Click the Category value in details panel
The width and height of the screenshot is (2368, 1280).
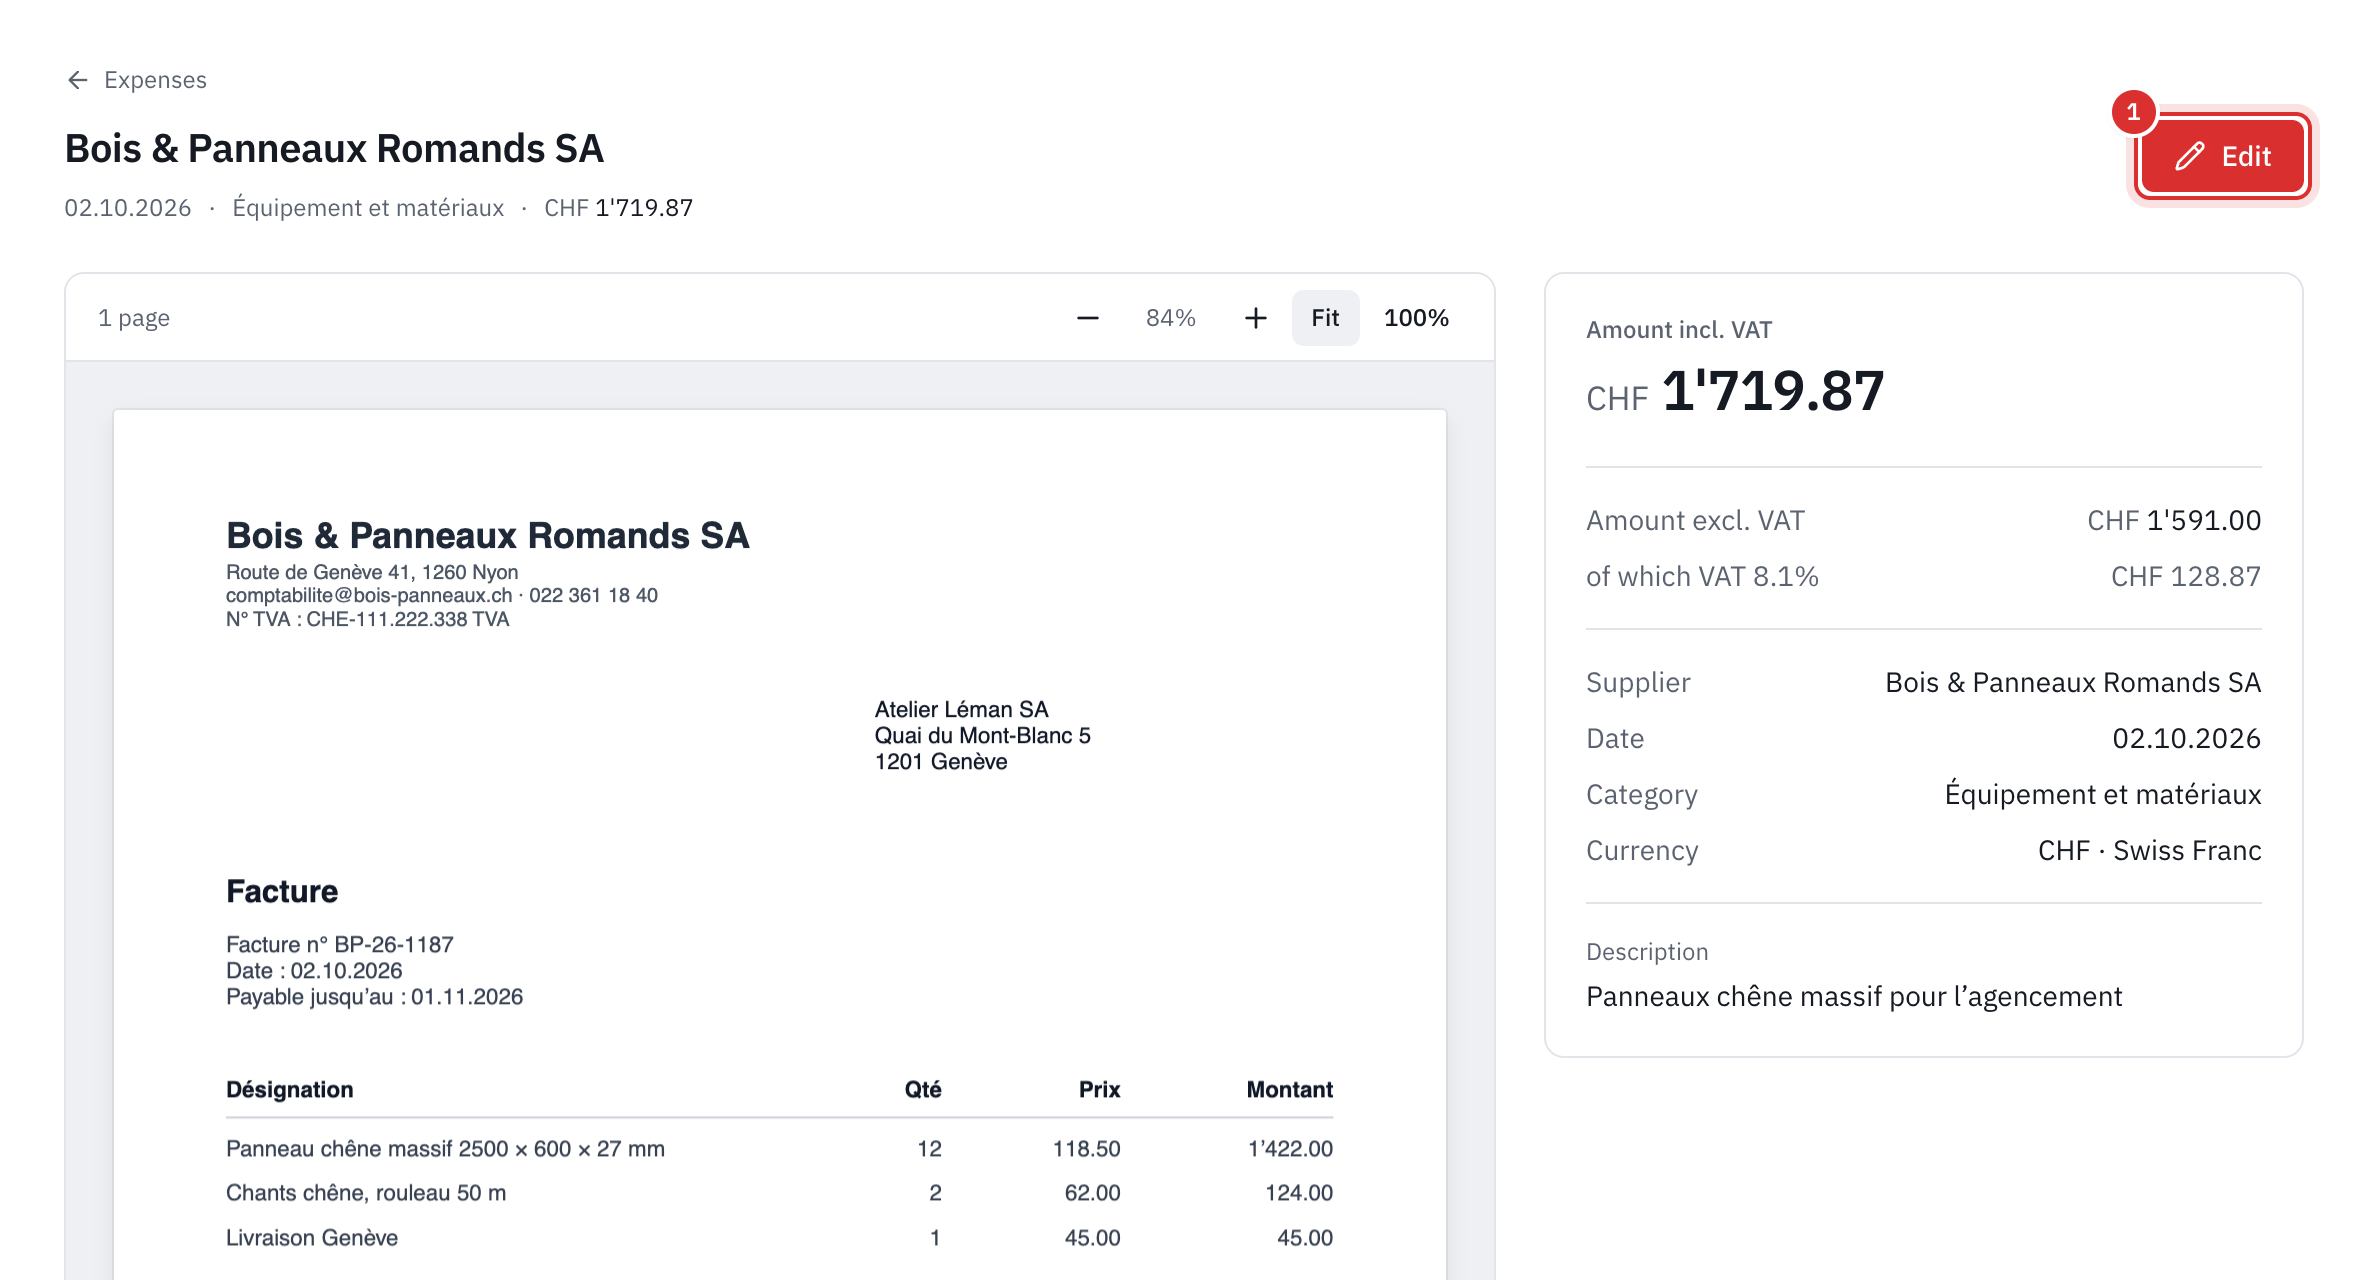2103,794
